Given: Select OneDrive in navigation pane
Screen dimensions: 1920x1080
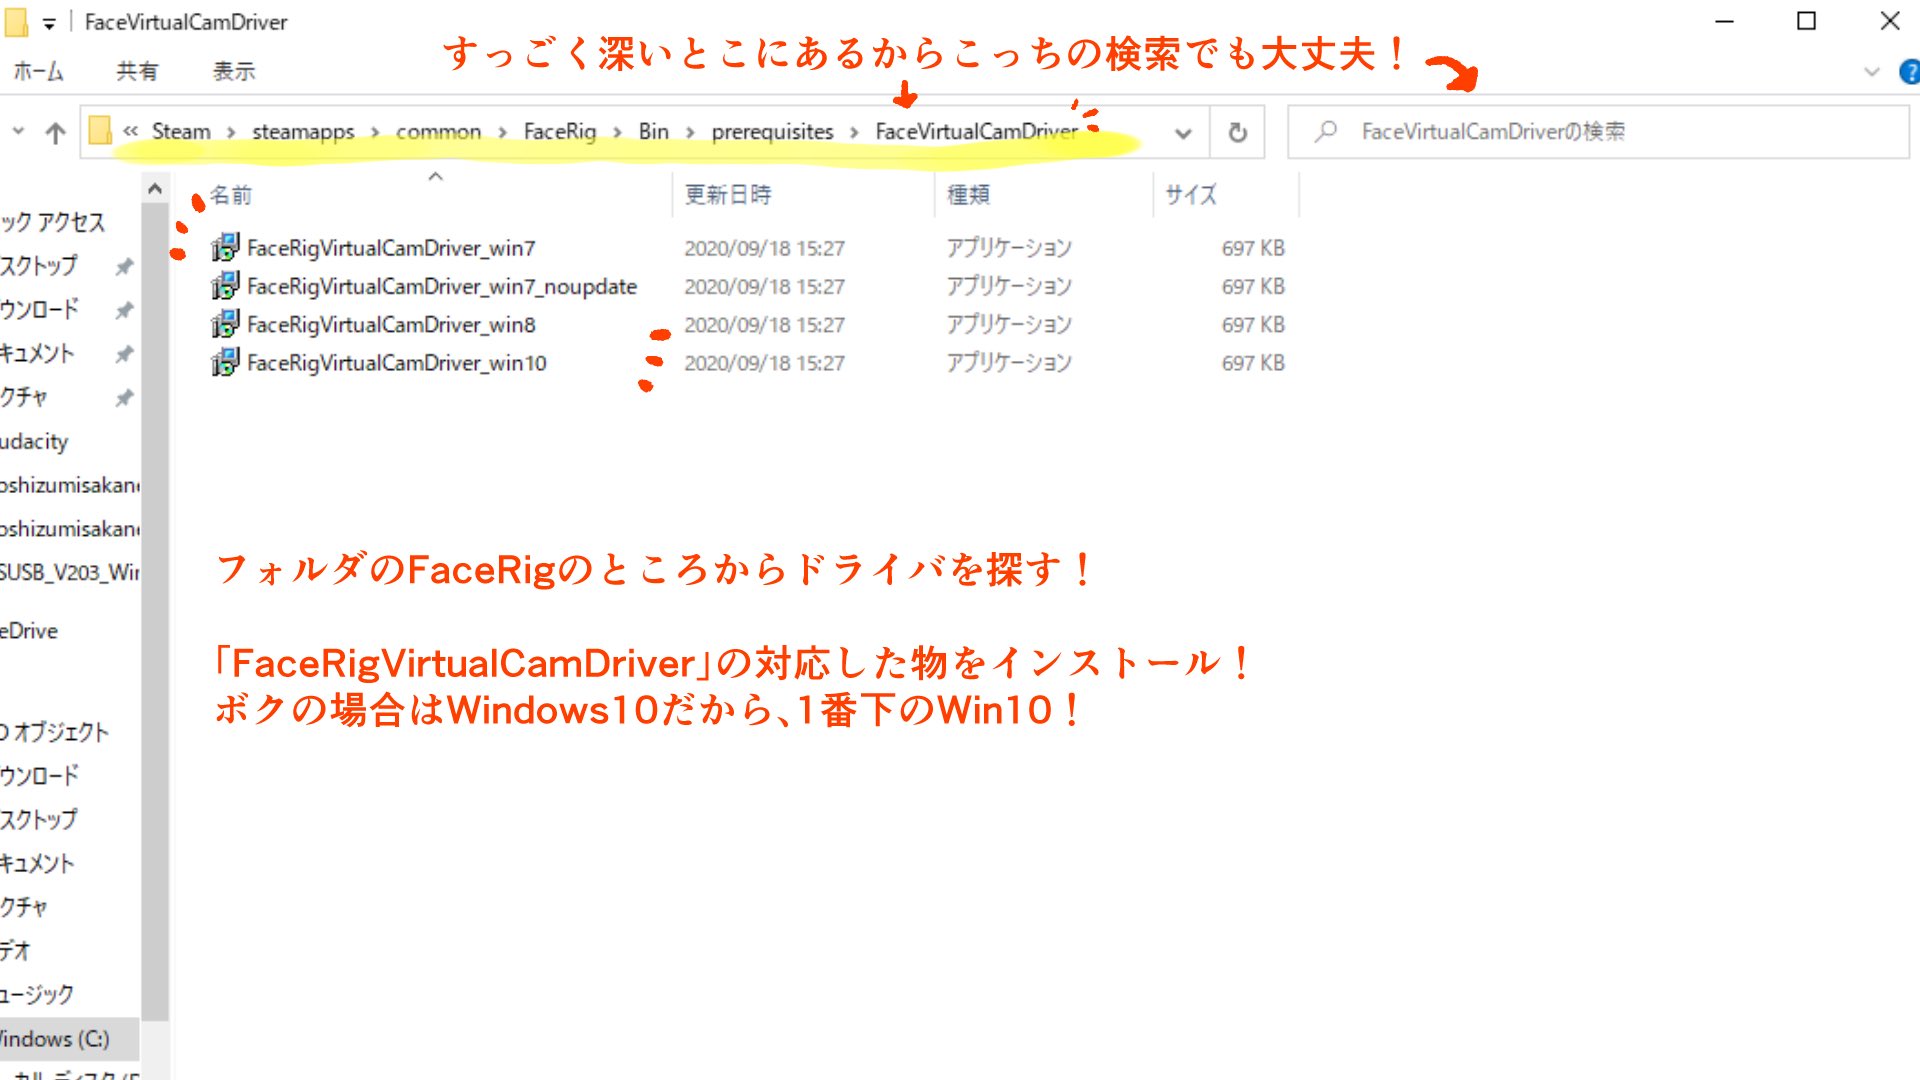Looking at the screenshot, I should [29, 631].
